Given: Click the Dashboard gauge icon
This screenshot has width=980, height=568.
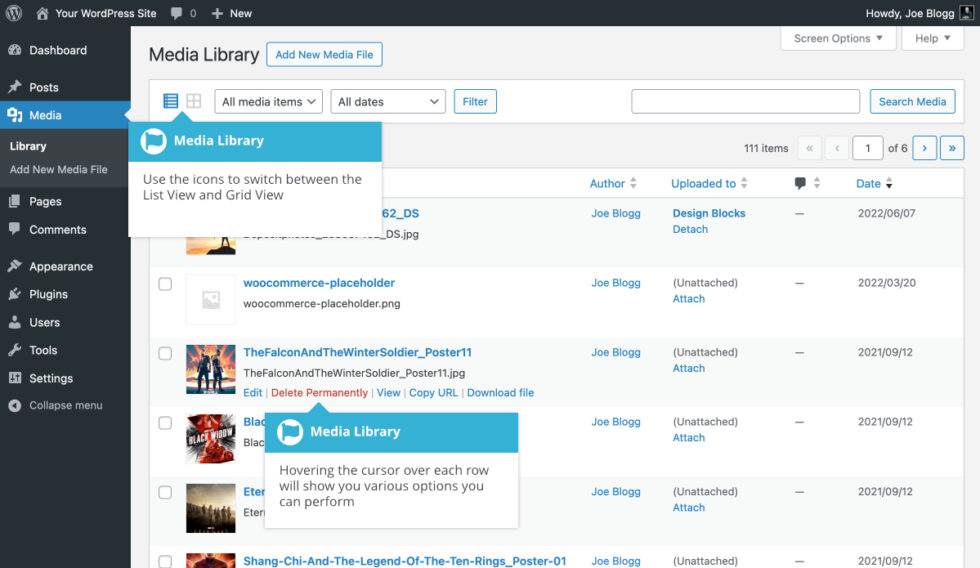Looking at the screenshot, I should pos(15,50).
